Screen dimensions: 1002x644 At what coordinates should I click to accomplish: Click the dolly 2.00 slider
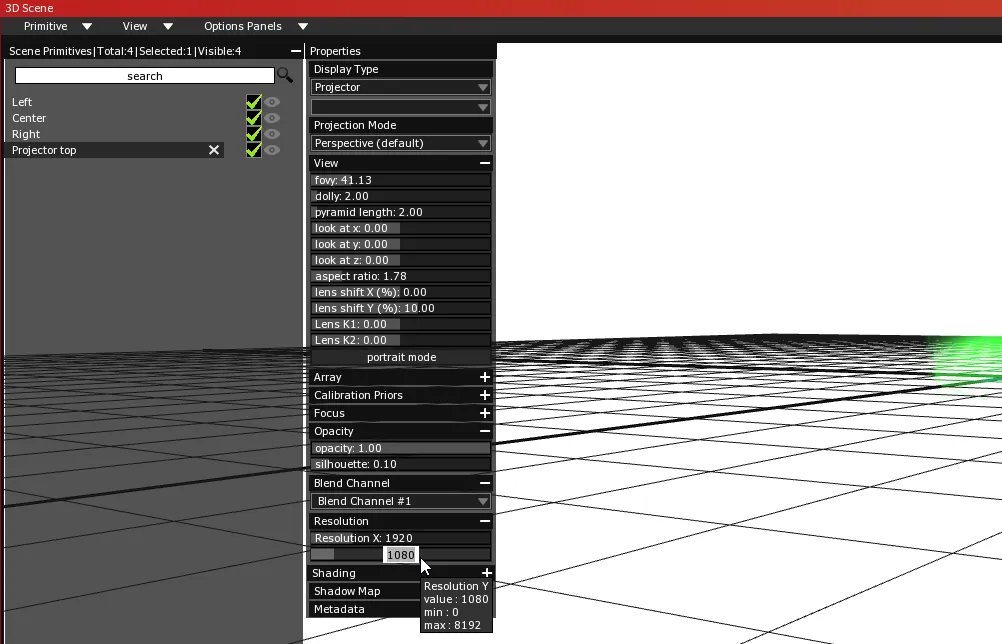[x=401, y=196]
